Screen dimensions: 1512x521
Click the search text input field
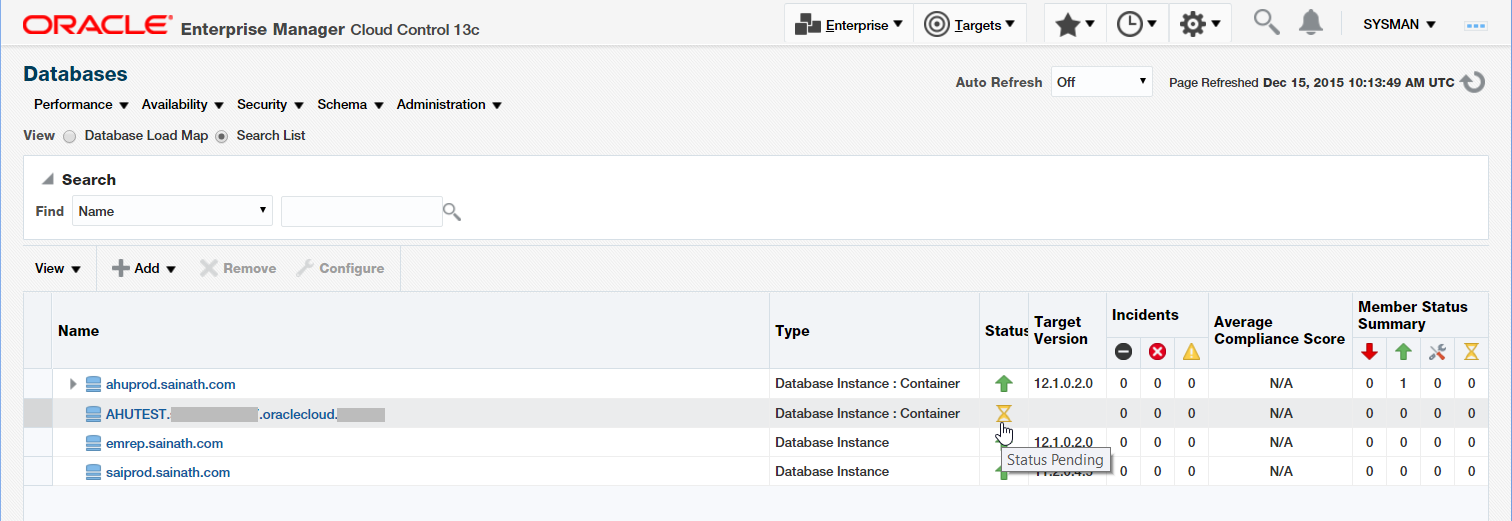[x=361, y=211]
